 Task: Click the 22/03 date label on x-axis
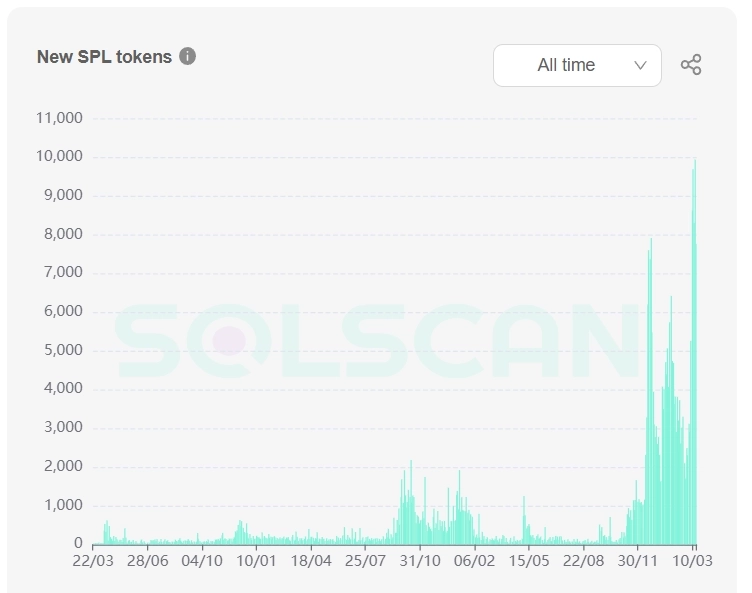click(x=93, y=560)
